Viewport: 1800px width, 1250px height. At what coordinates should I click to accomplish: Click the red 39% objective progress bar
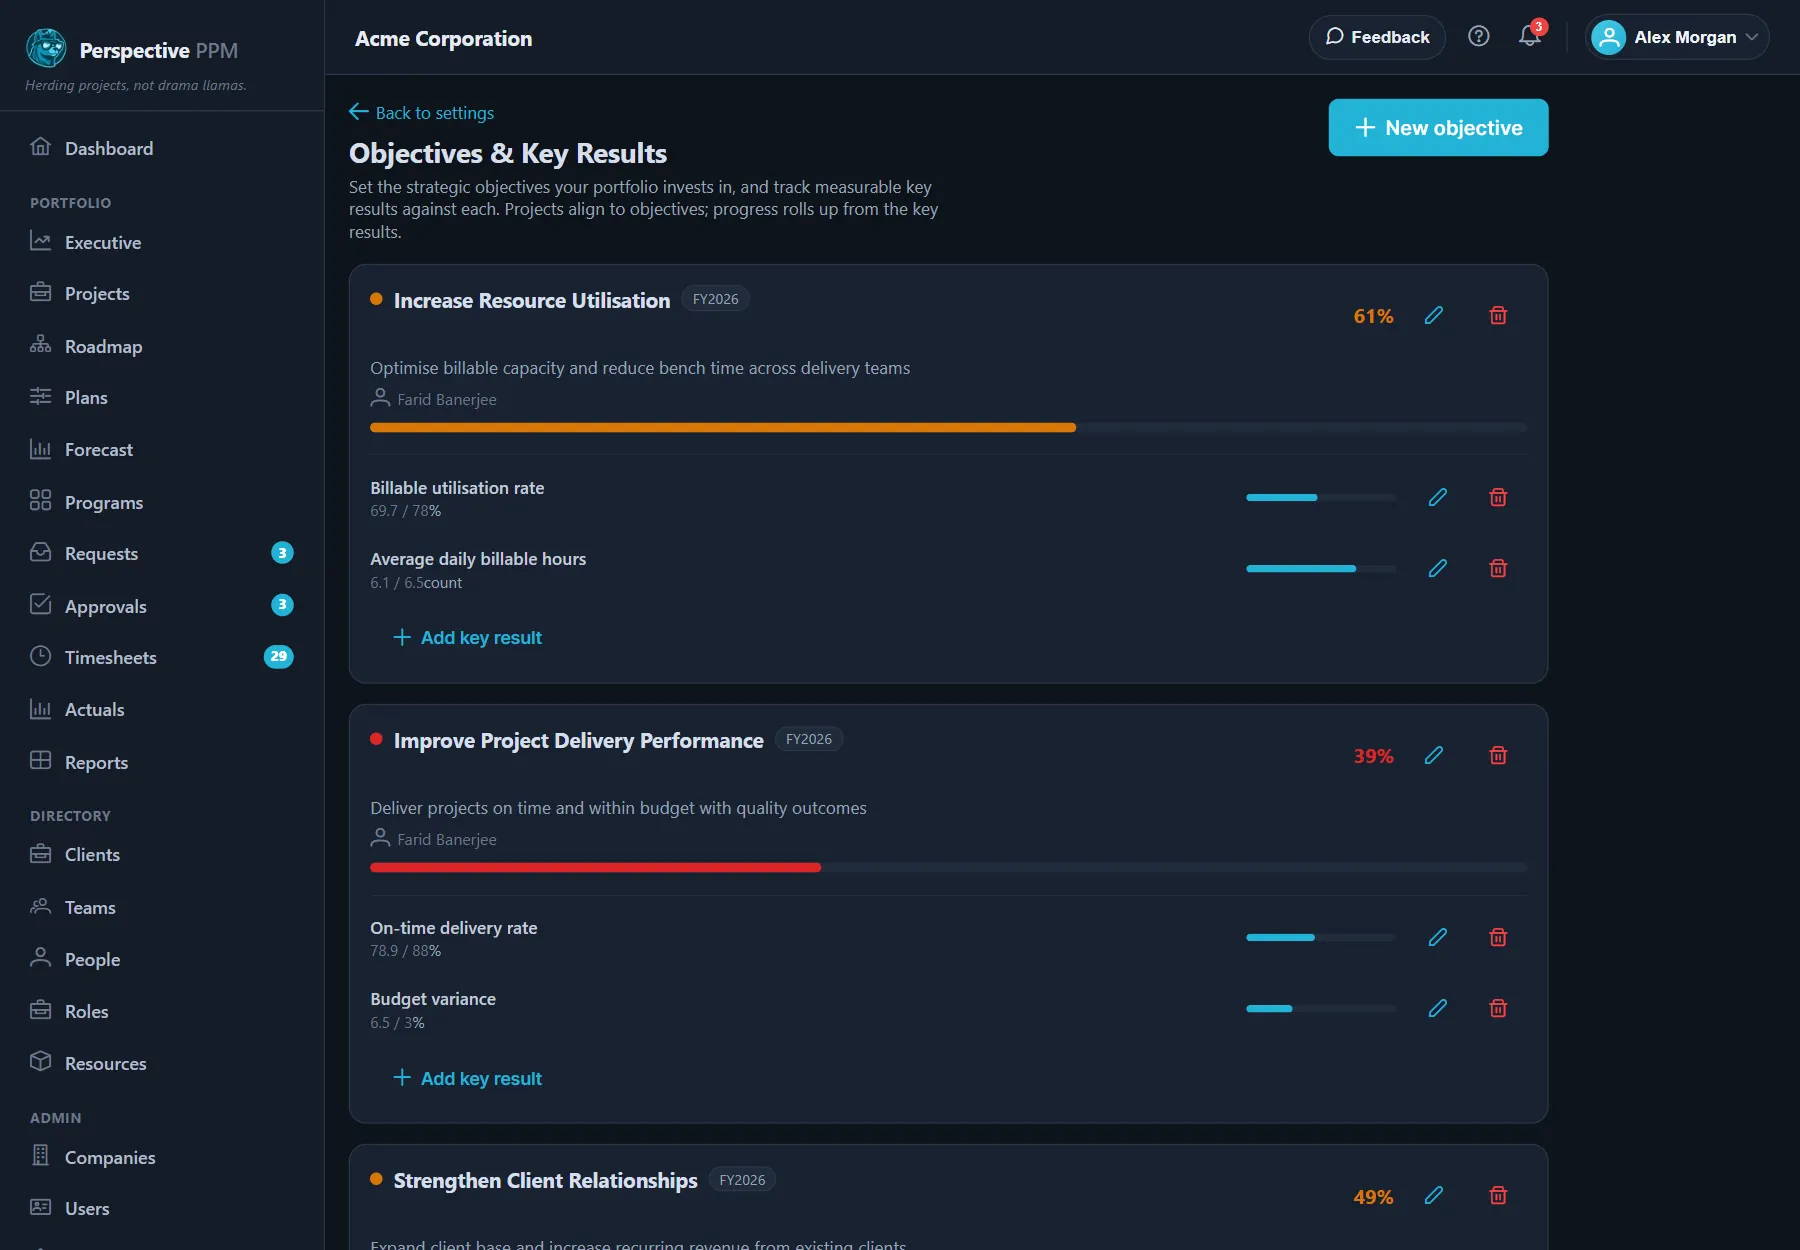pyautogui.click(x=948, y=867)
